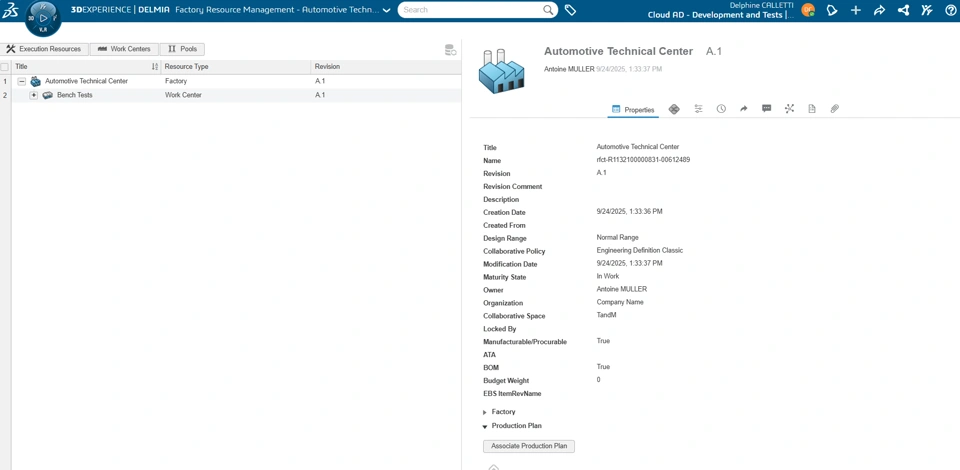This screenshot has height=470, width=960.
Task: Click the header title 'Automotive Technical Center' in details
Action: click(618, 51)
